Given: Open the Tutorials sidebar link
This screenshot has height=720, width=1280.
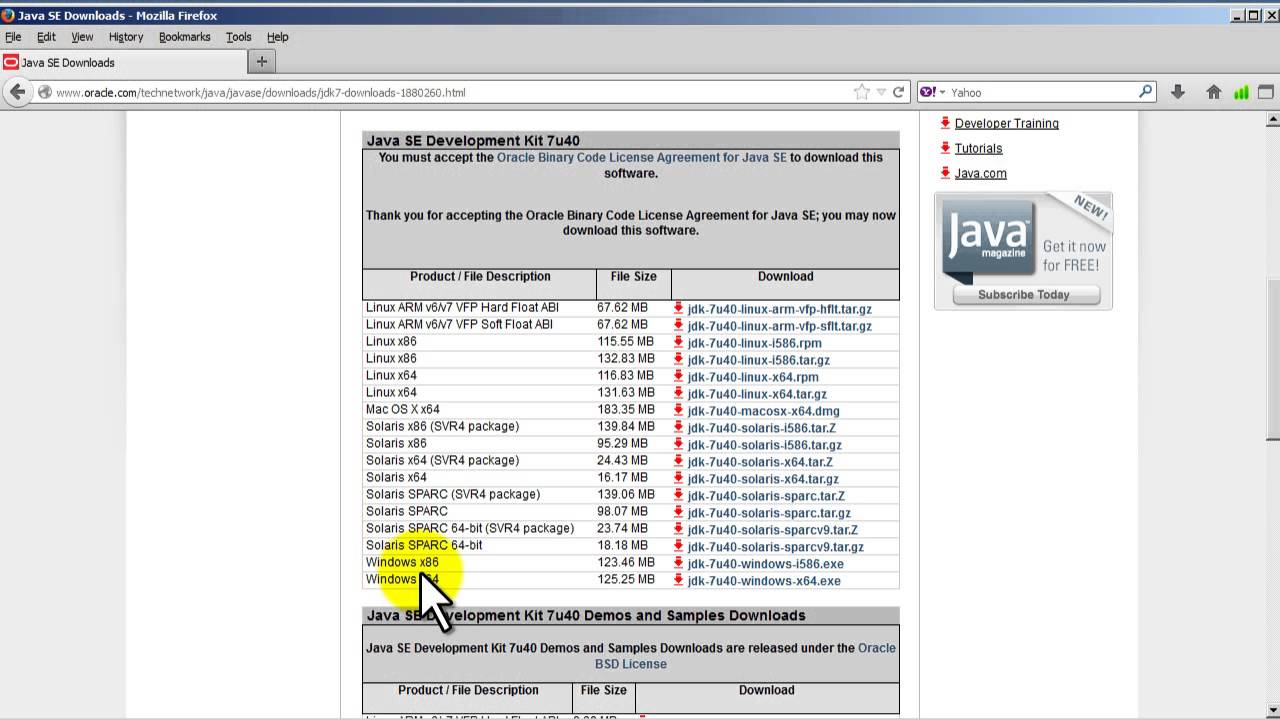Looking at the screenshot, I should click(978, 148).
